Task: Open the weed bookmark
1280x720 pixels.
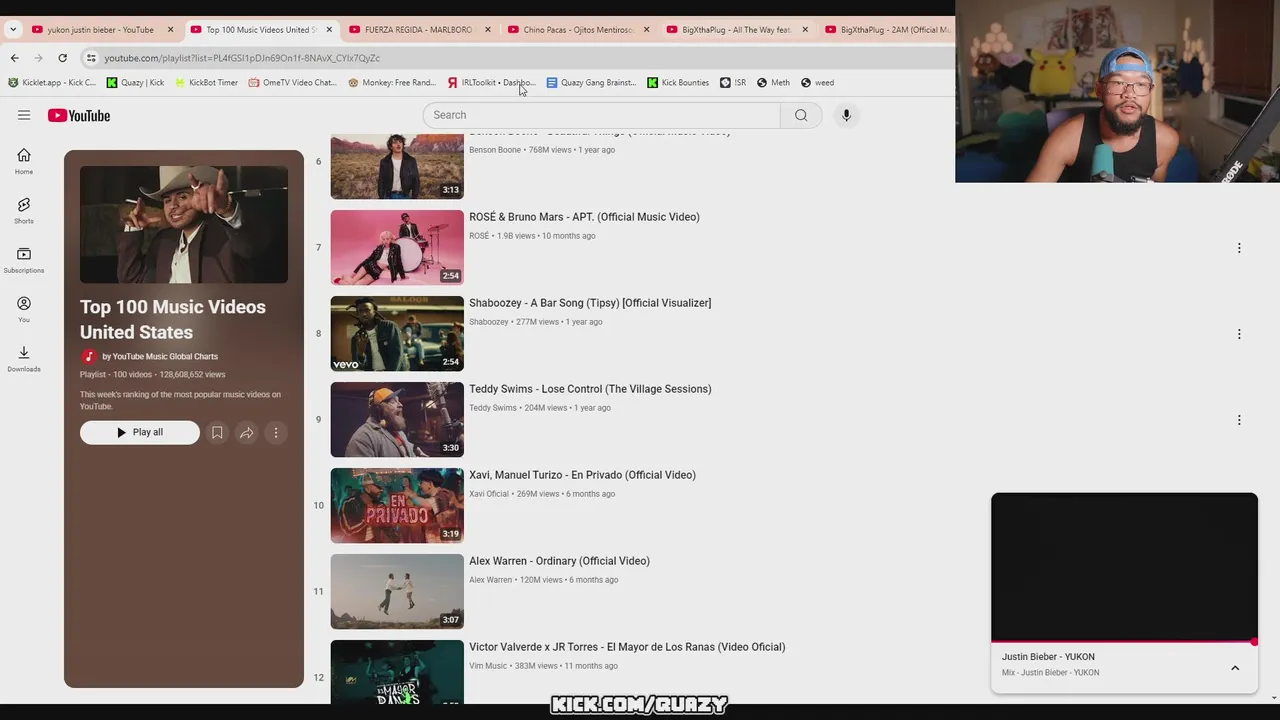Action: 817,83
